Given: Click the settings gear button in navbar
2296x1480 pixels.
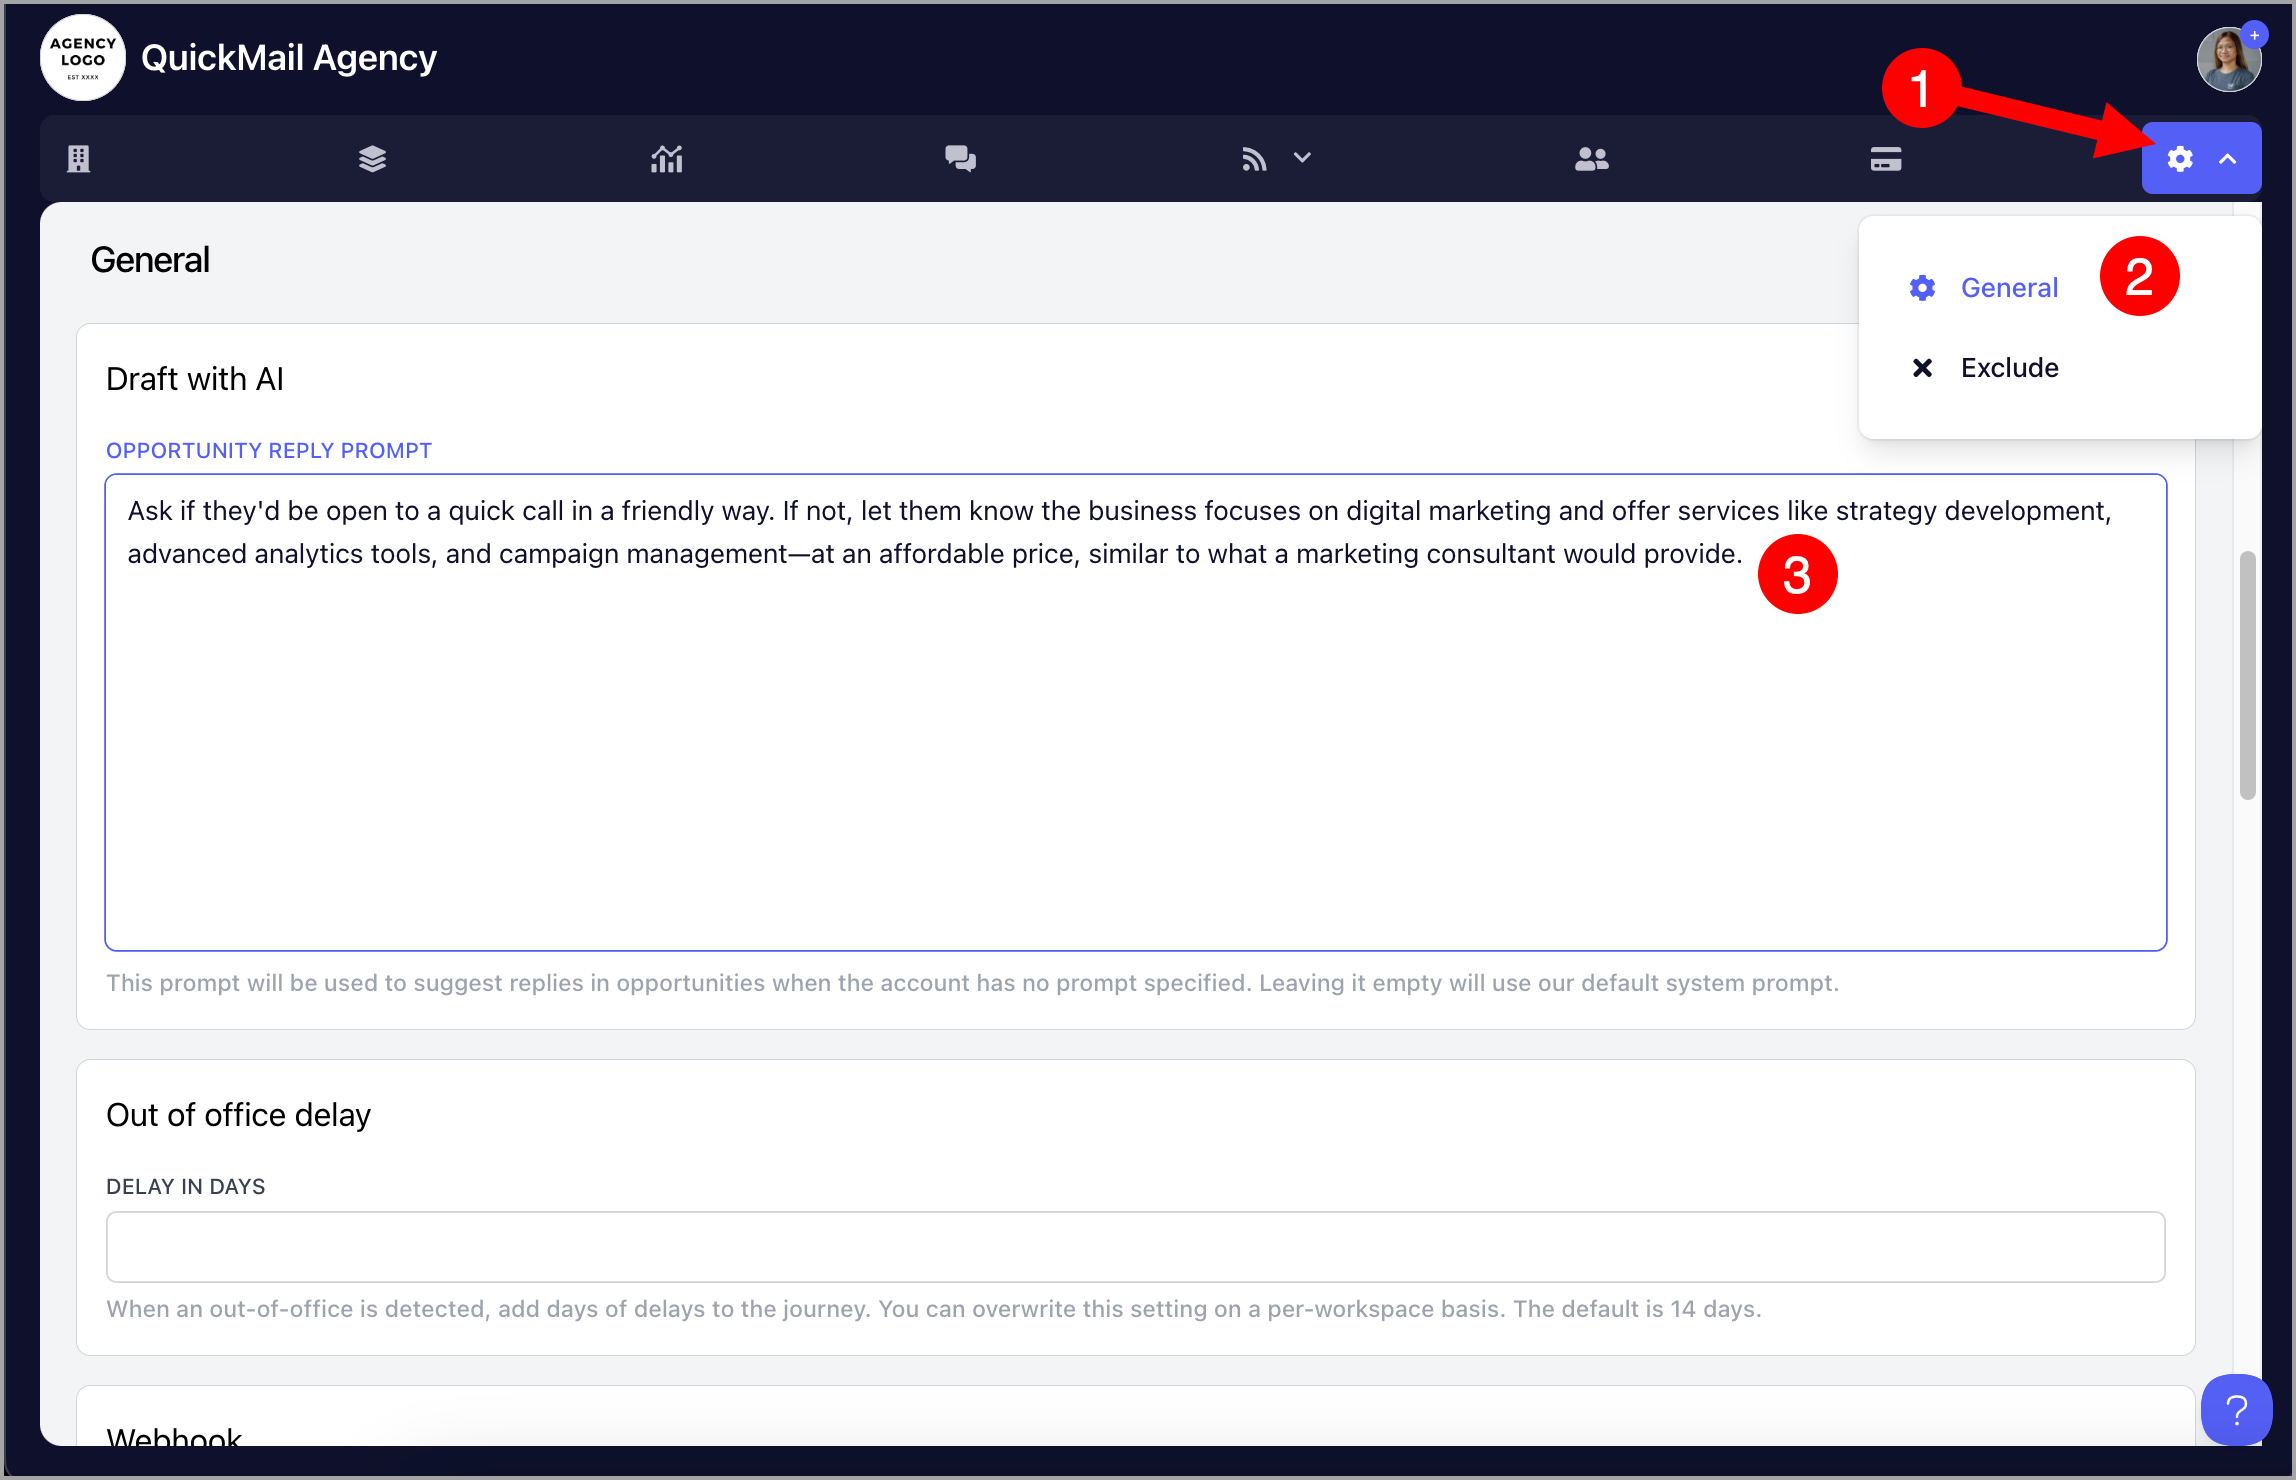Looking at the screenshot, I should [2180, 159].
